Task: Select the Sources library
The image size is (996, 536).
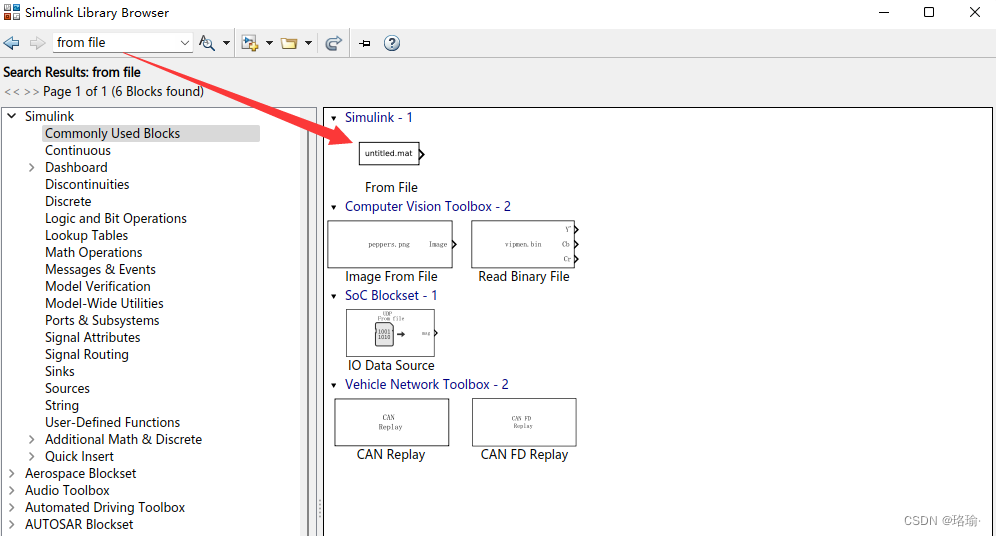Action: [67, 389]
